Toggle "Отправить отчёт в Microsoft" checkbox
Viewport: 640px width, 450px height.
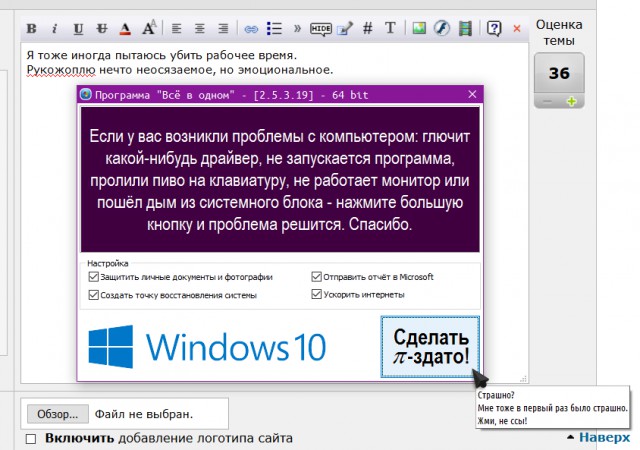pos(316,277)
